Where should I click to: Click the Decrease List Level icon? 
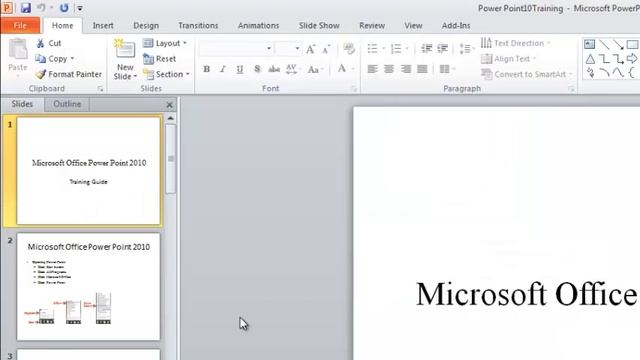(x=427, y=49)
